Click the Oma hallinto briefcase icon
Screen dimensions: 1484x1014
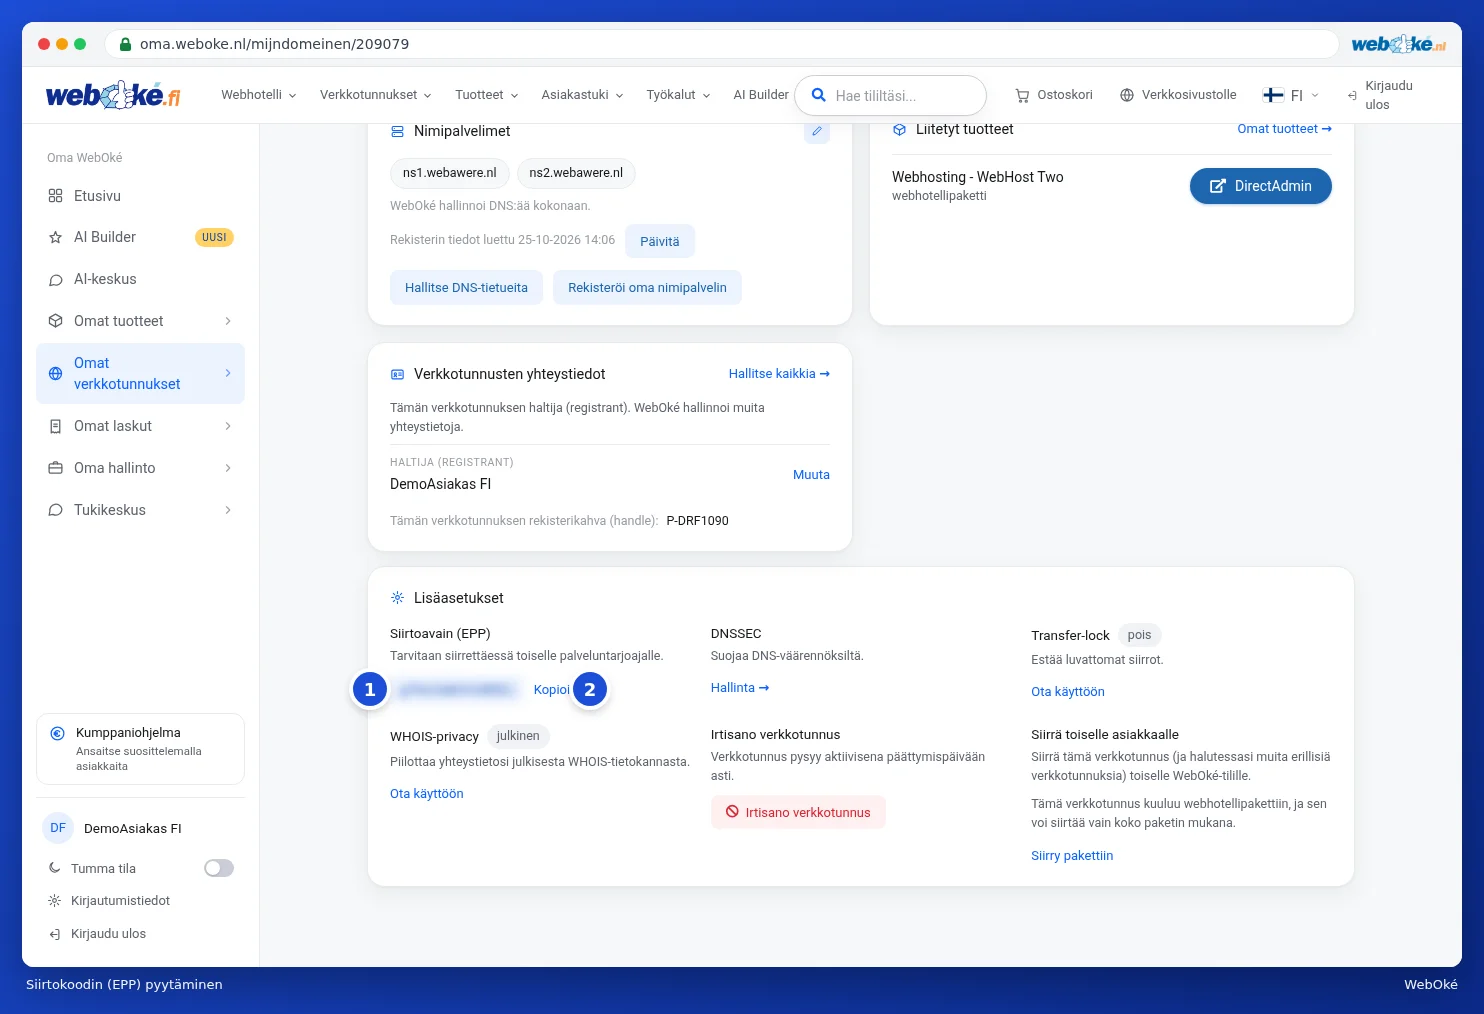56,468
